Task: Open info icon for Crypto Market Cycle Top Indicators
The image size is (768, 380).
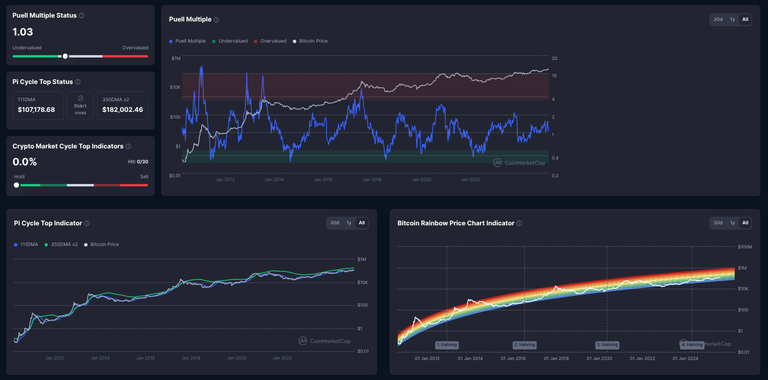Action: [128, 146]
